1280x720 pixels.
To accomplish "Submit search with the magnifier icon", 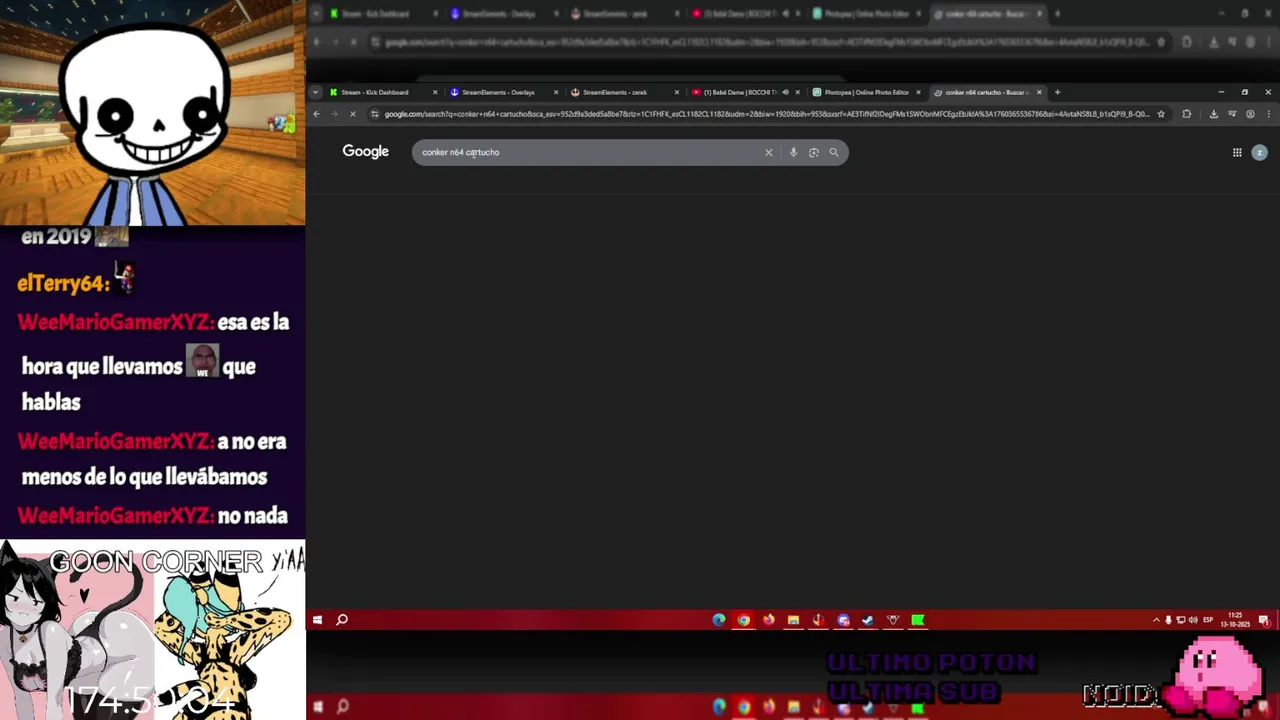I will pos(834,152).
